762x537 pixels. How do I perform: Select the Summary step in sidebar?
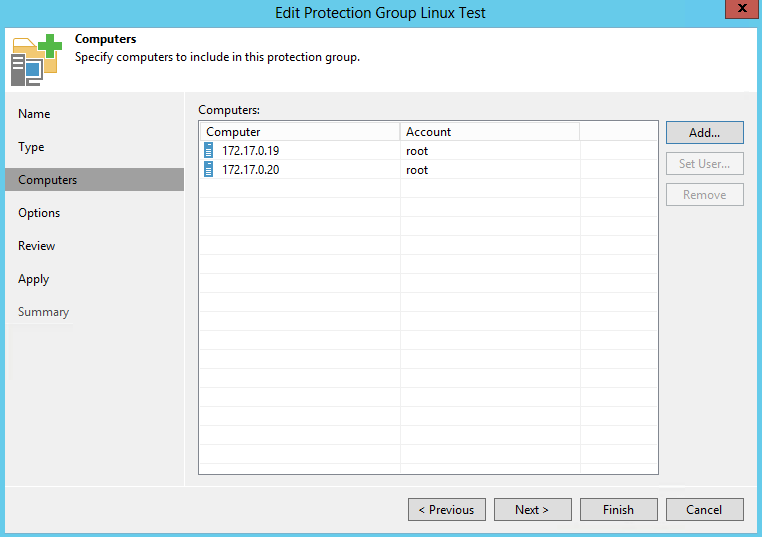click(x=43, y=312)
